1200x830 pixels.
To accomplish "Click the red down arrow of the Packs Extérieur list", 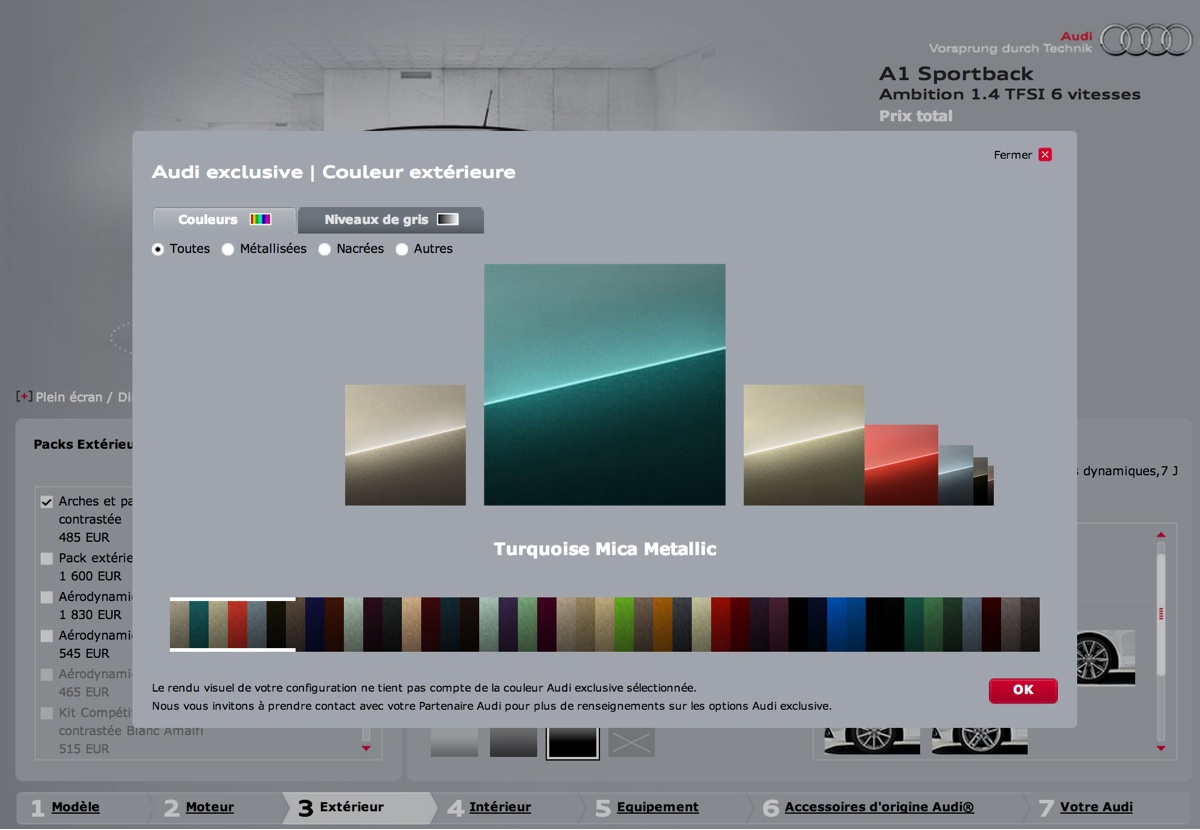I will point(366,748).
